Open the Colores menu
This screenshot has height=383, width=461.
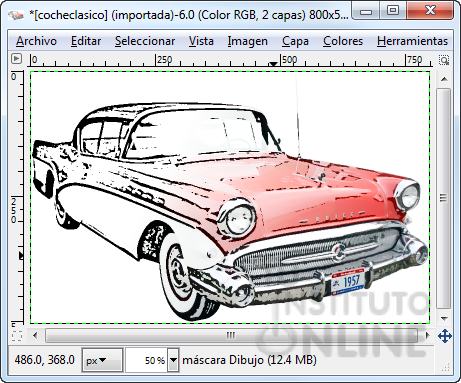(343, 41)
